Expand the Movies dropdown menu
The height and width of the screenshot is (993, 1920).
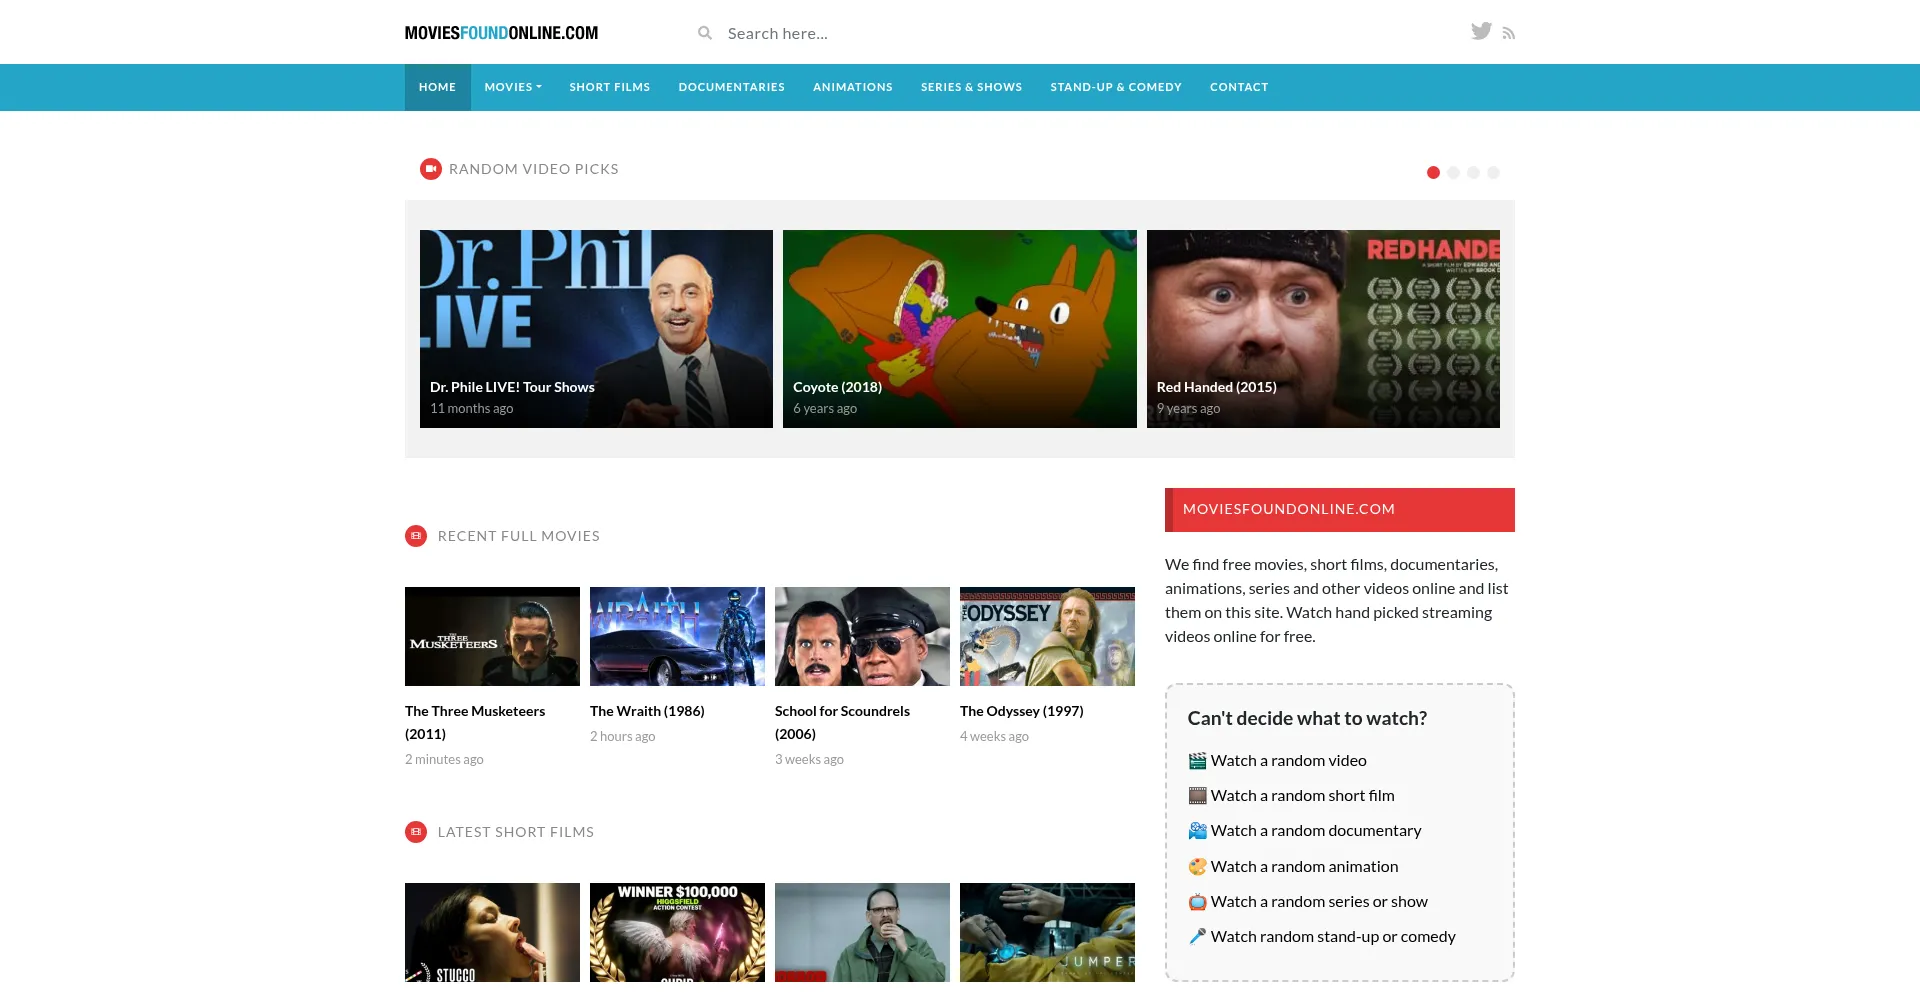tap(513, 87)
